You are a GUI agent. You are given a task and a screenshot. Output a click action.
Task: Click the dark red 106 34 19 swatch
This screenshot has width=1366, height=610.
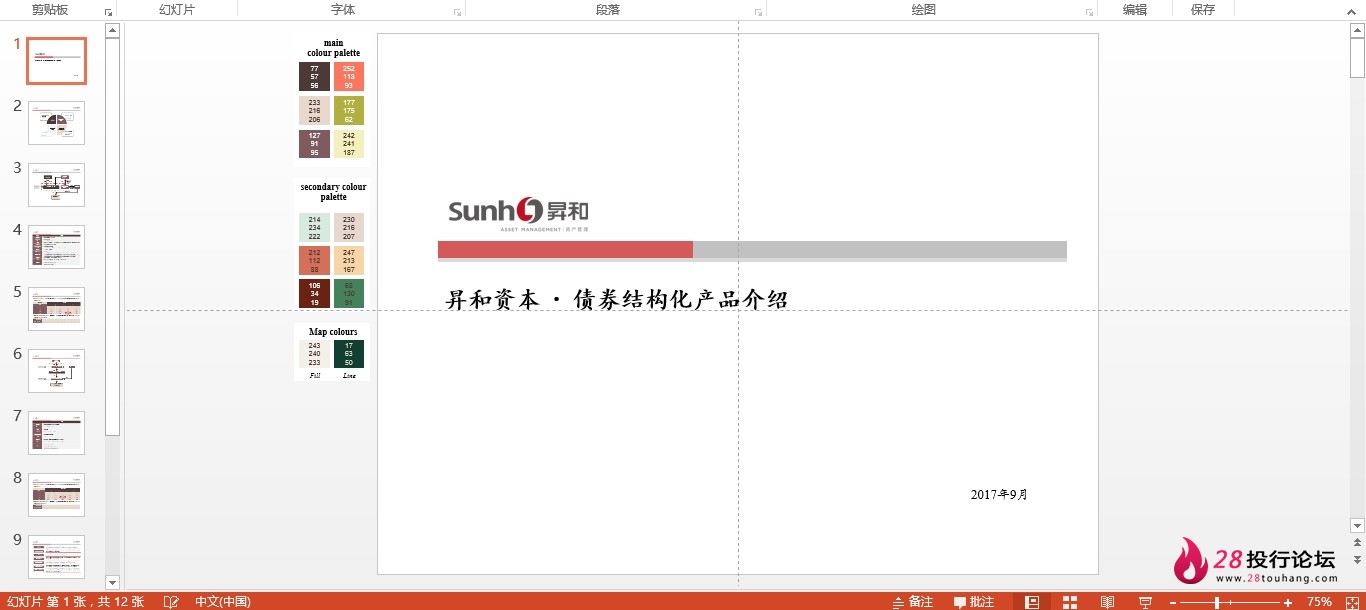(x=314, y=293)
